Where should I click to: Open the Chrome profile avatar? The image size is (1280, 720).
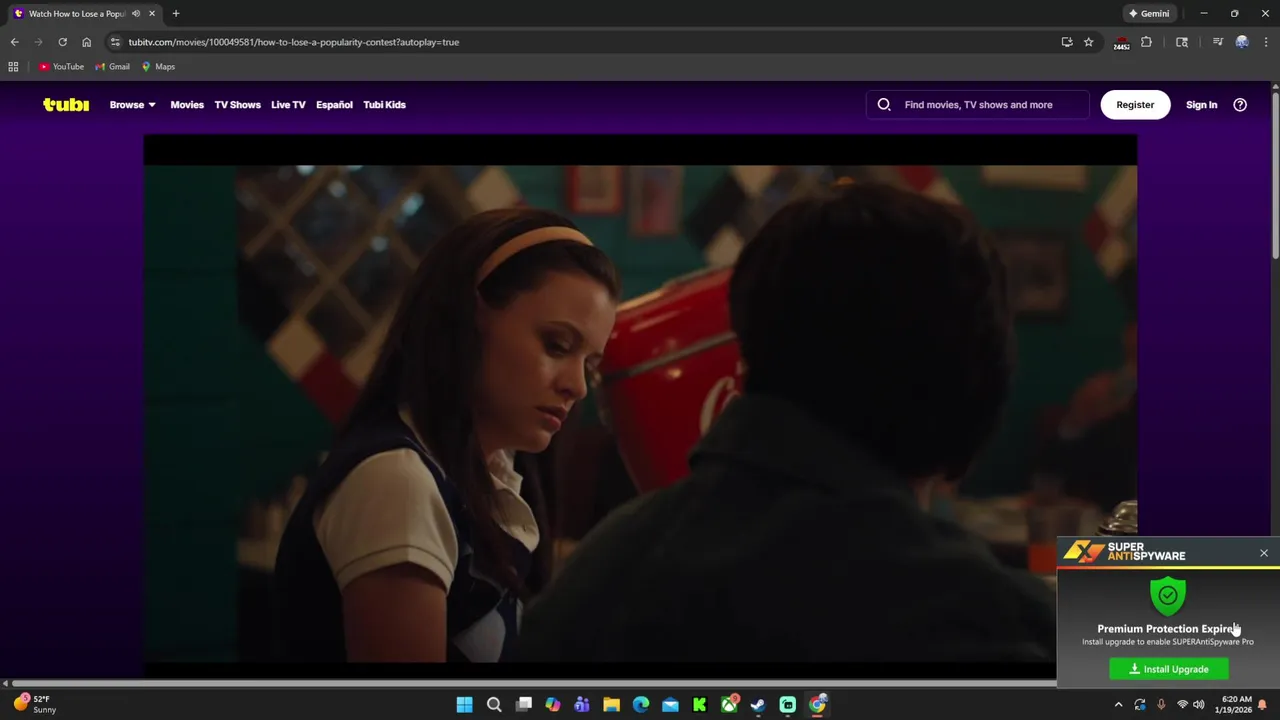click(1242, 42)
